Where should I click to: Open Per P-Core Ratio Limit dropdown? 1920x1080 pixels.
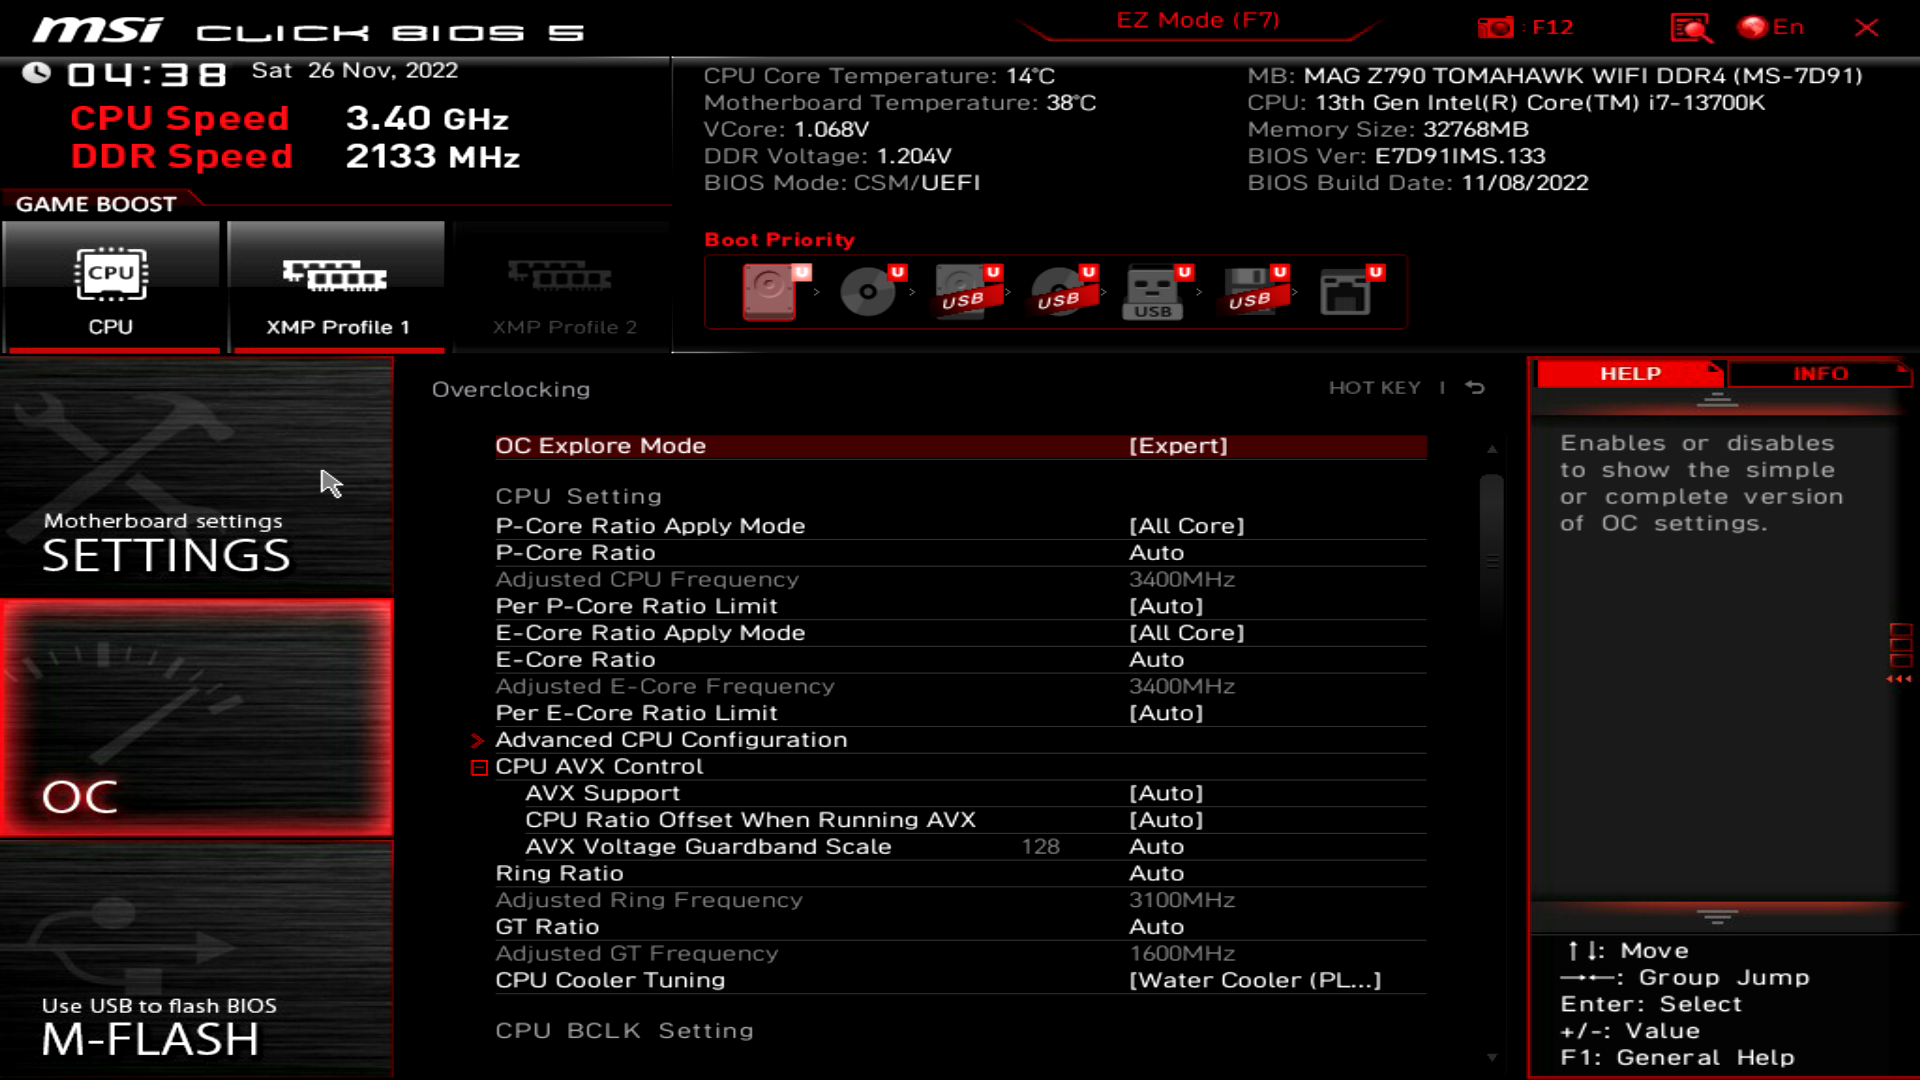960,606
